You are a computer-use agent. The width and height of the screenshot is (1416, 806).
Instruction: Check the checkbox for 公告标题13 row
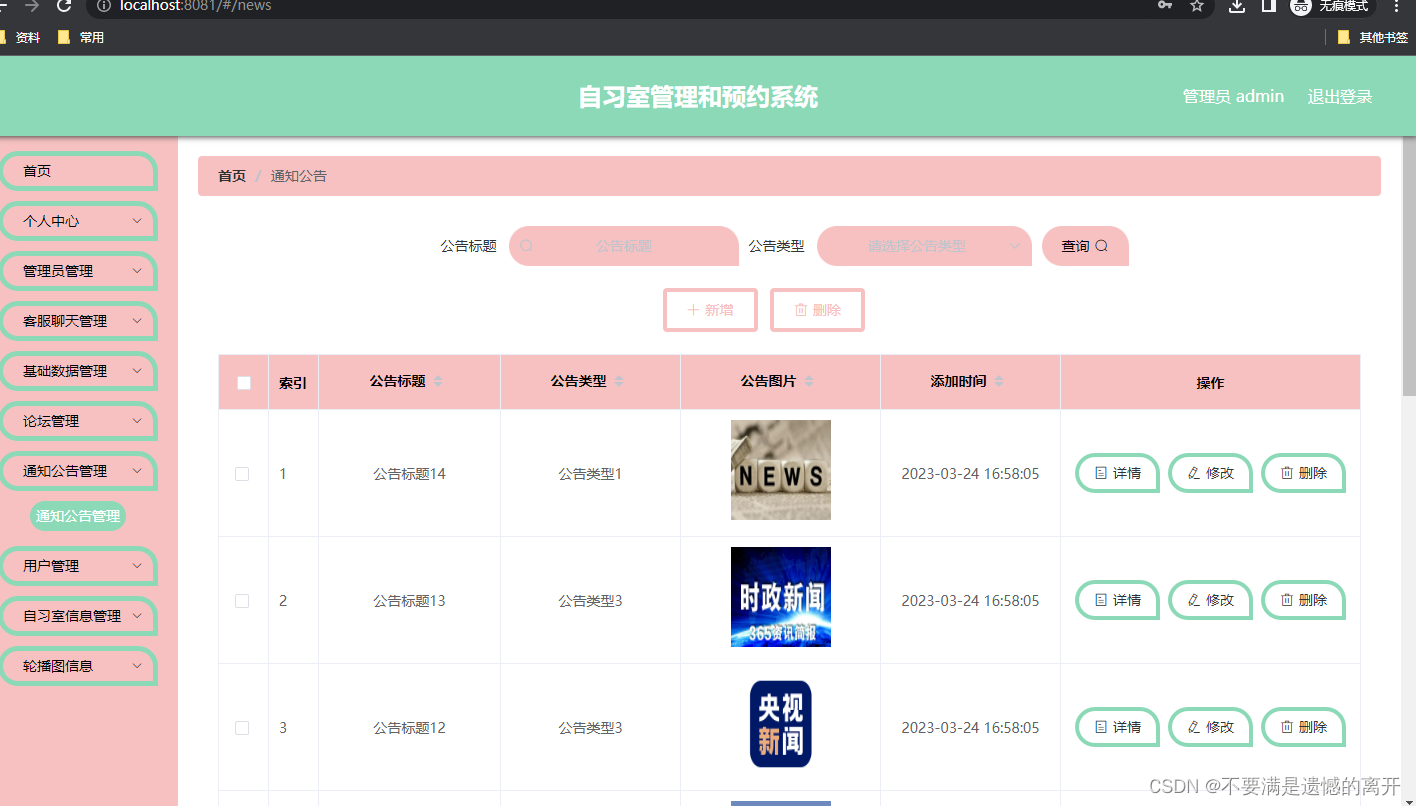tap(242, 600)
